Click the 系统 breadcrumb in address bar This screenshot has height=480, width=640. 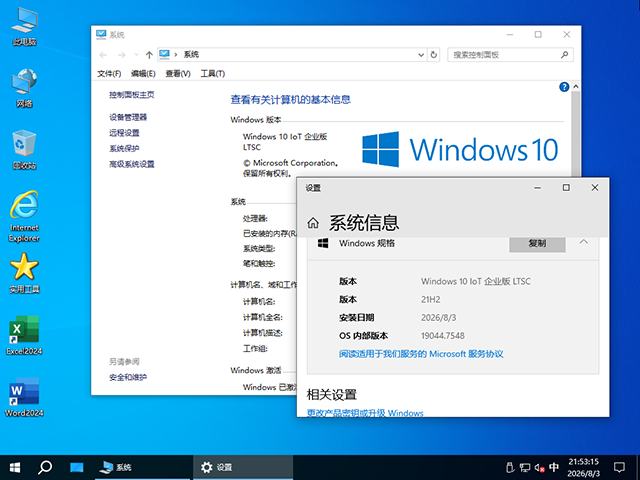pos(191,54)
